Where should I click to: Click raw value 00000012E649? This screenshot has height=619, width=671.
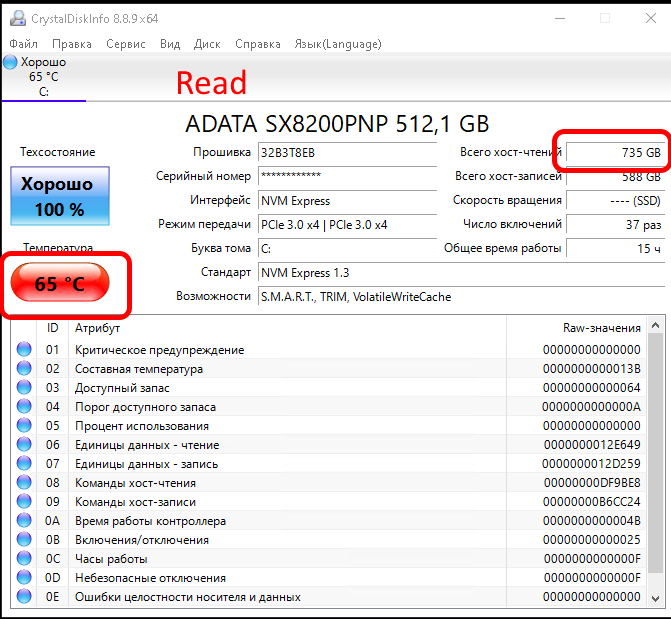click(x=592, y=445)
